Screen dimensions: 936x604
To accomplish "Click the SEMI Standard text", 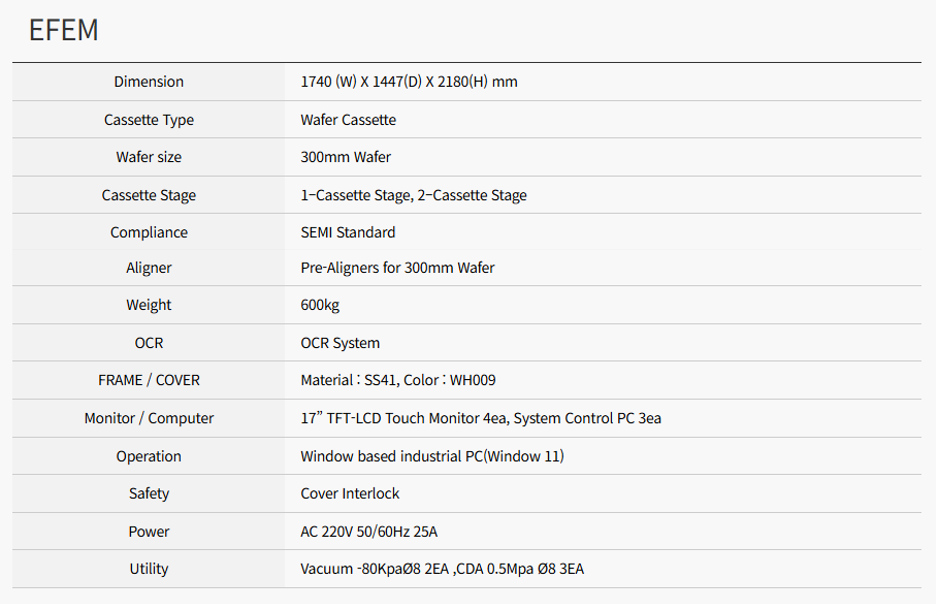I will [348, 232].
